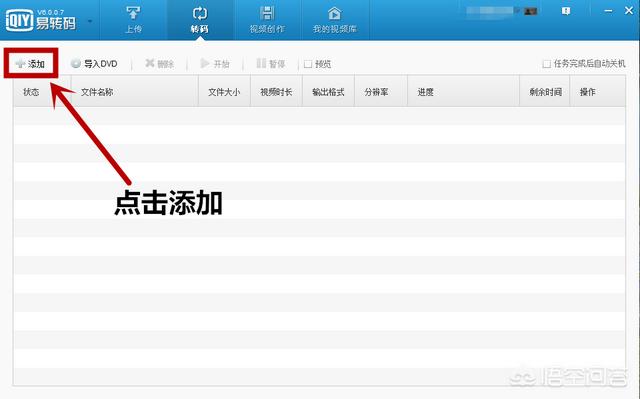Viewport: 640px width, 399px height.
Task: Open the feedback notice icon in title bar
Action: pos(566,11)
